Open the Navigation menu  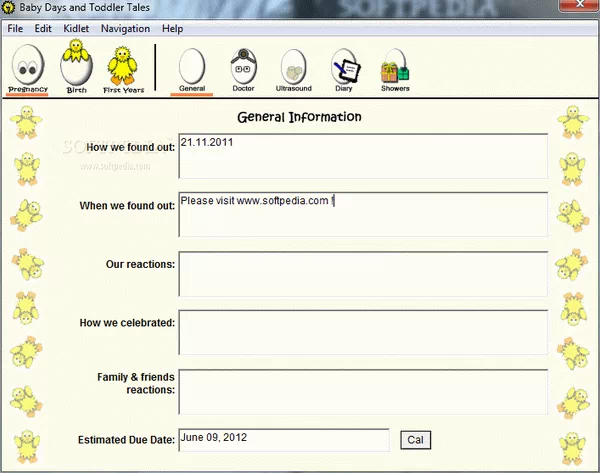(x=125, y=29)
